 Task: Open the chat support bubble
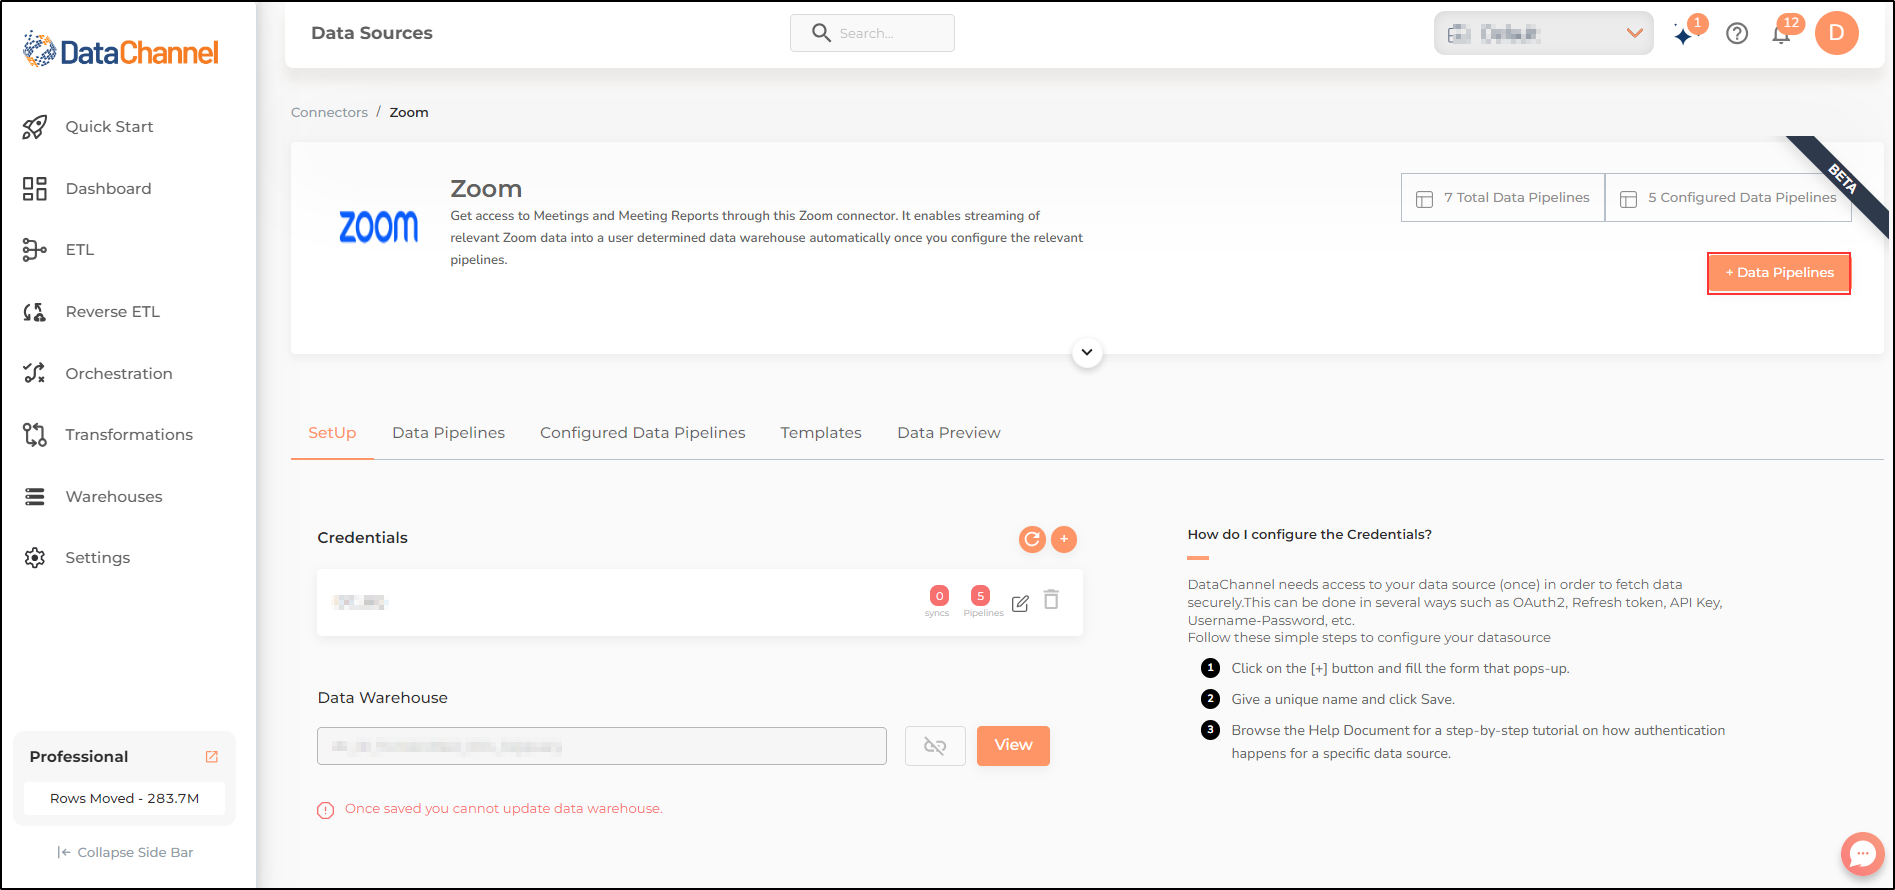(x=1862, y=853)
